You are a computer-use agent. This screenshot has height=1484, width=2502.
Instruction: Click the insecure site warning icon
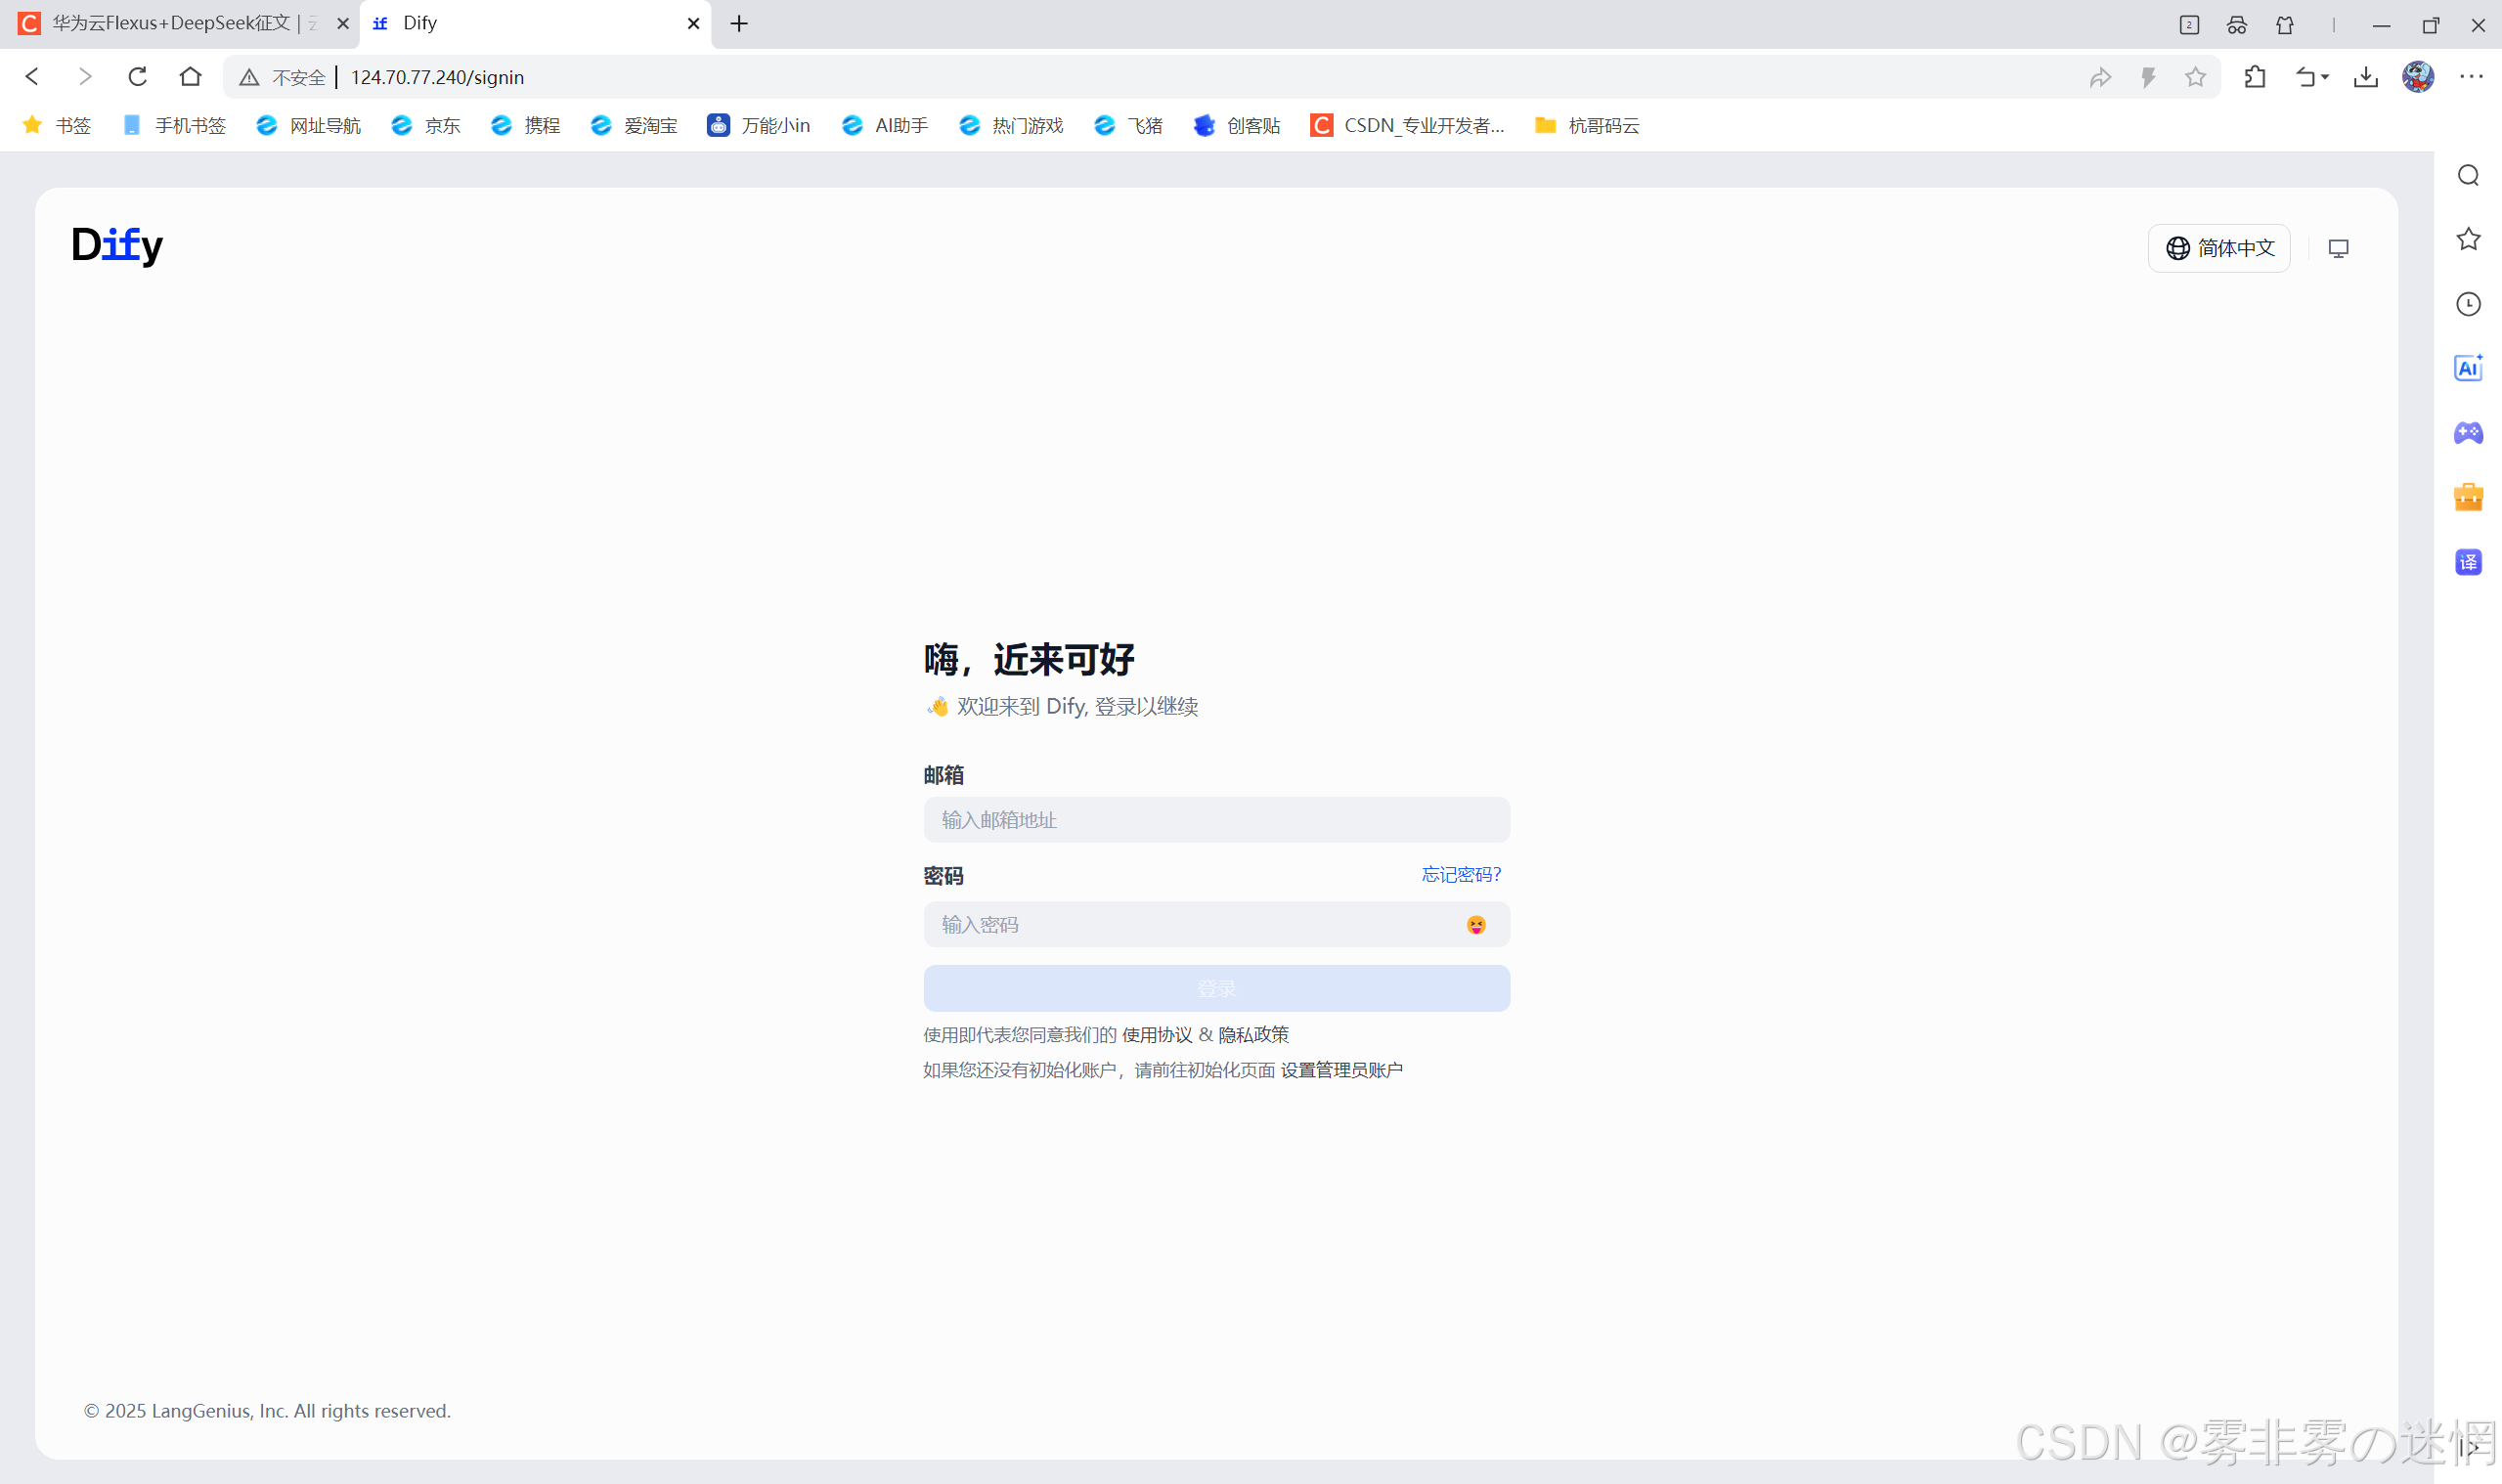pos(249,77)
